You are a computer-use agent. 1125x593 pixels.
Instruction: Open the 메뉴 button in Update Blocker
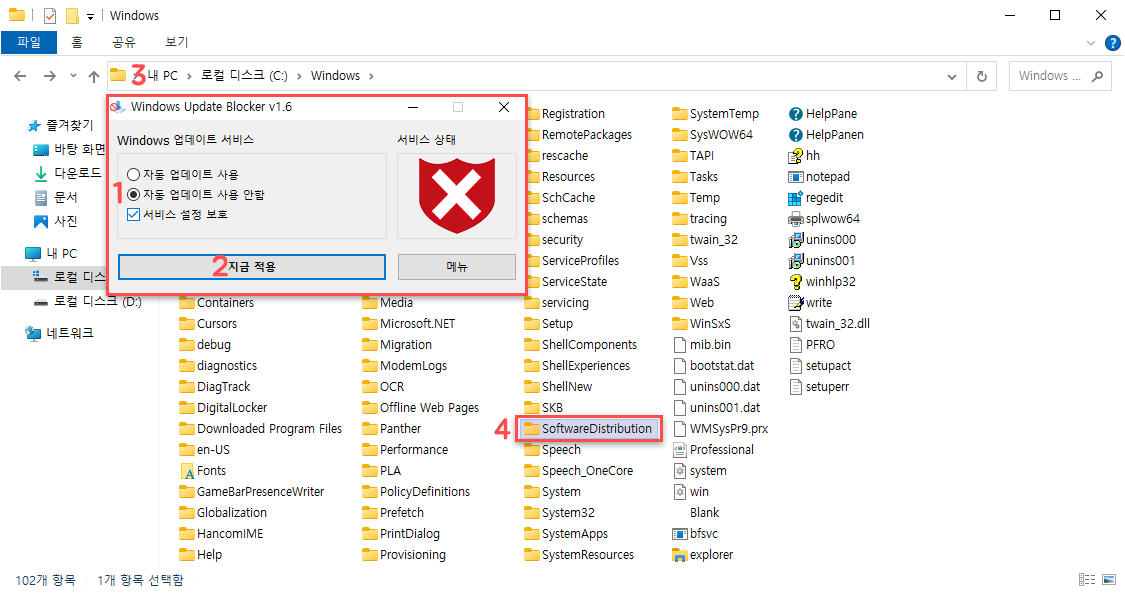pyautogui.click(x=456, y=267)
